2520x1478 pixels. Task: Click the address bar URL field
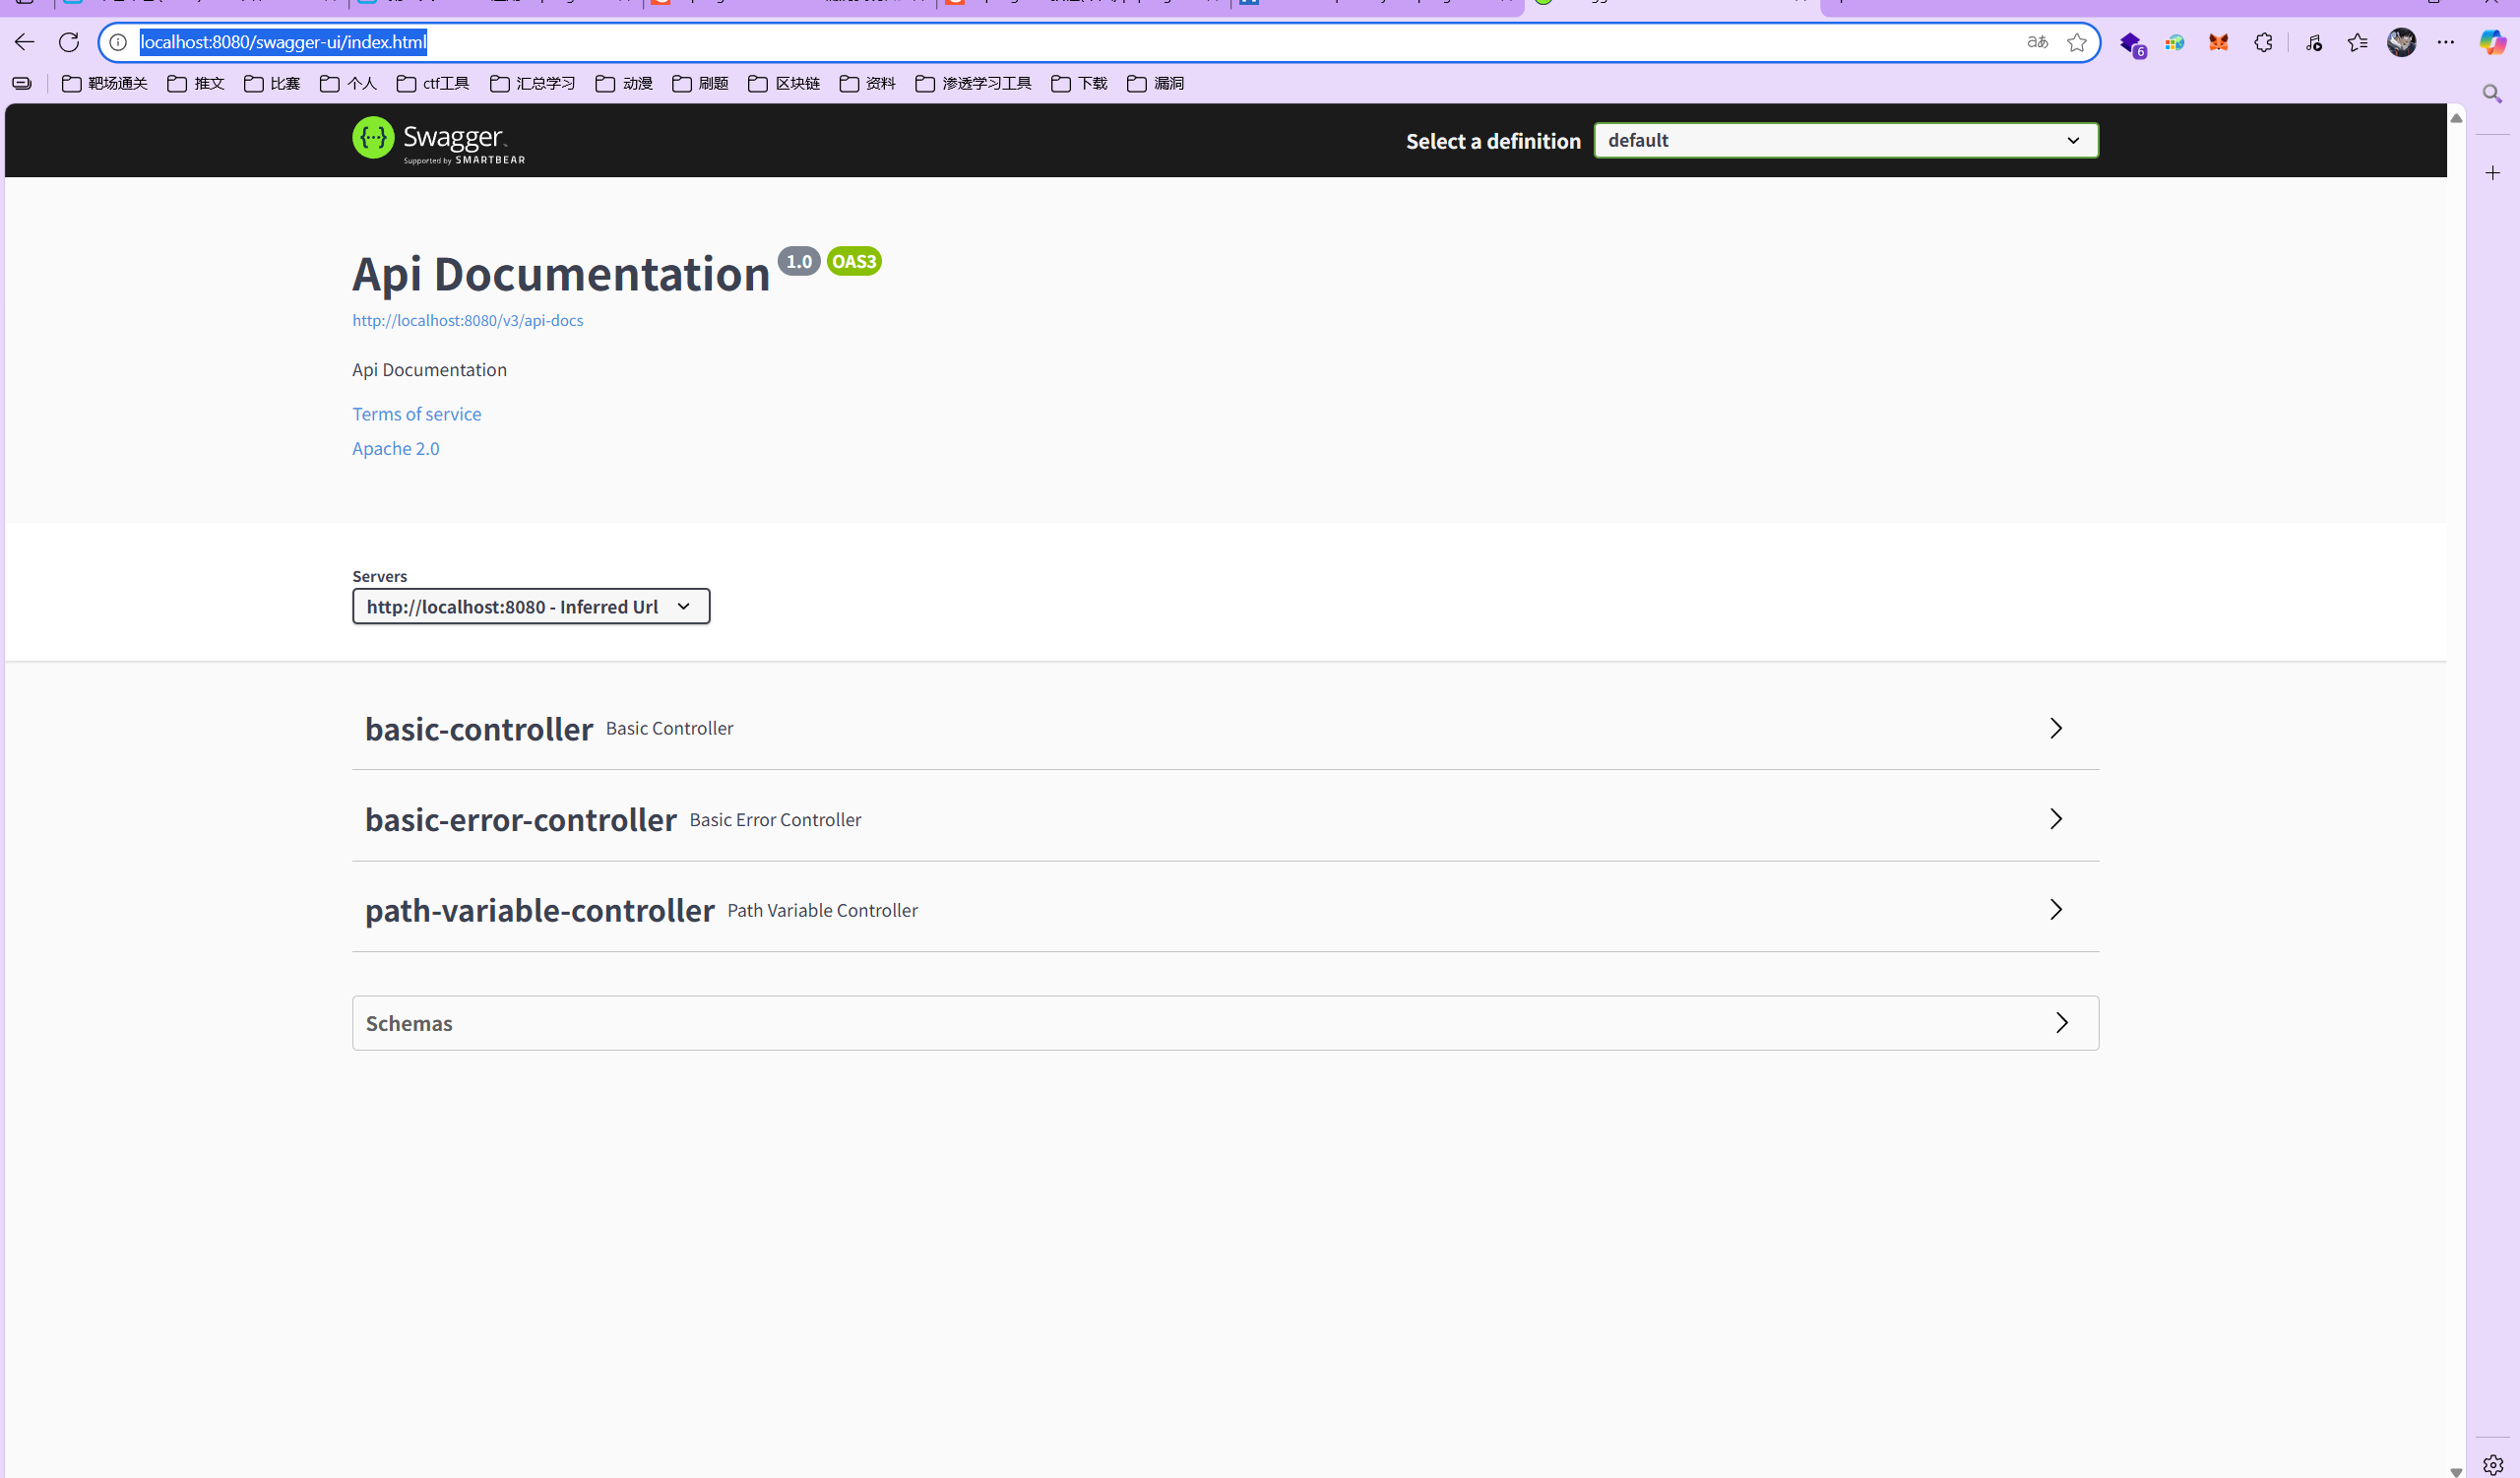(1000, 42)
